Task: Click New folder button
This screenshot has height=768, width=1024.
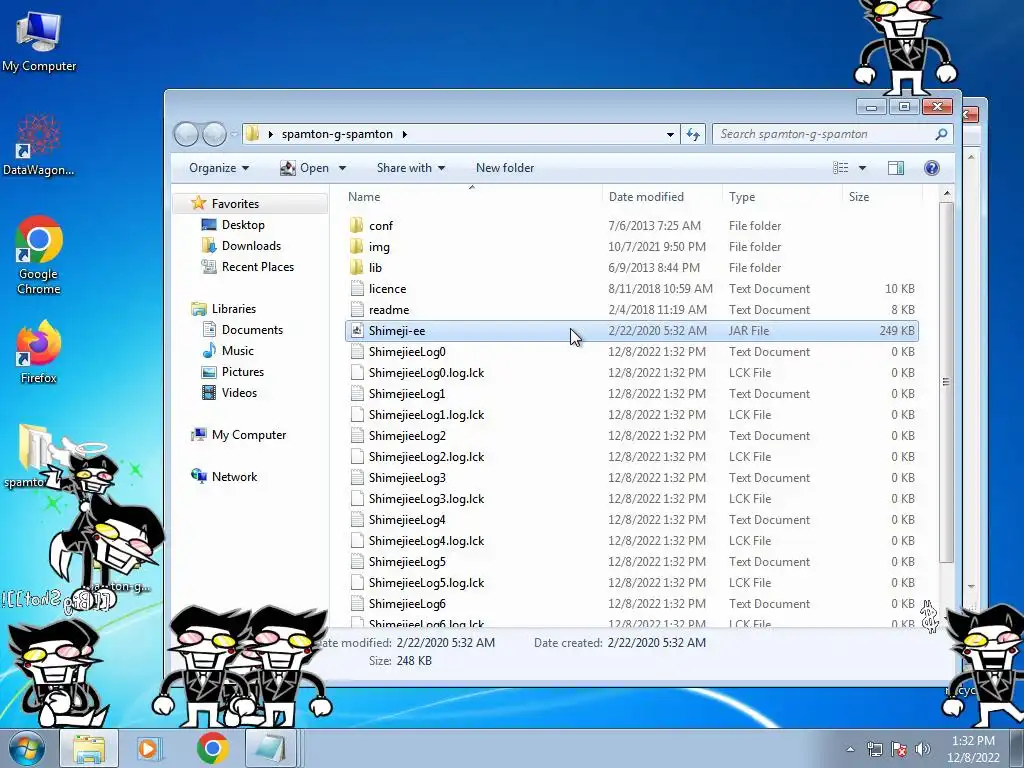Action: 505,168
